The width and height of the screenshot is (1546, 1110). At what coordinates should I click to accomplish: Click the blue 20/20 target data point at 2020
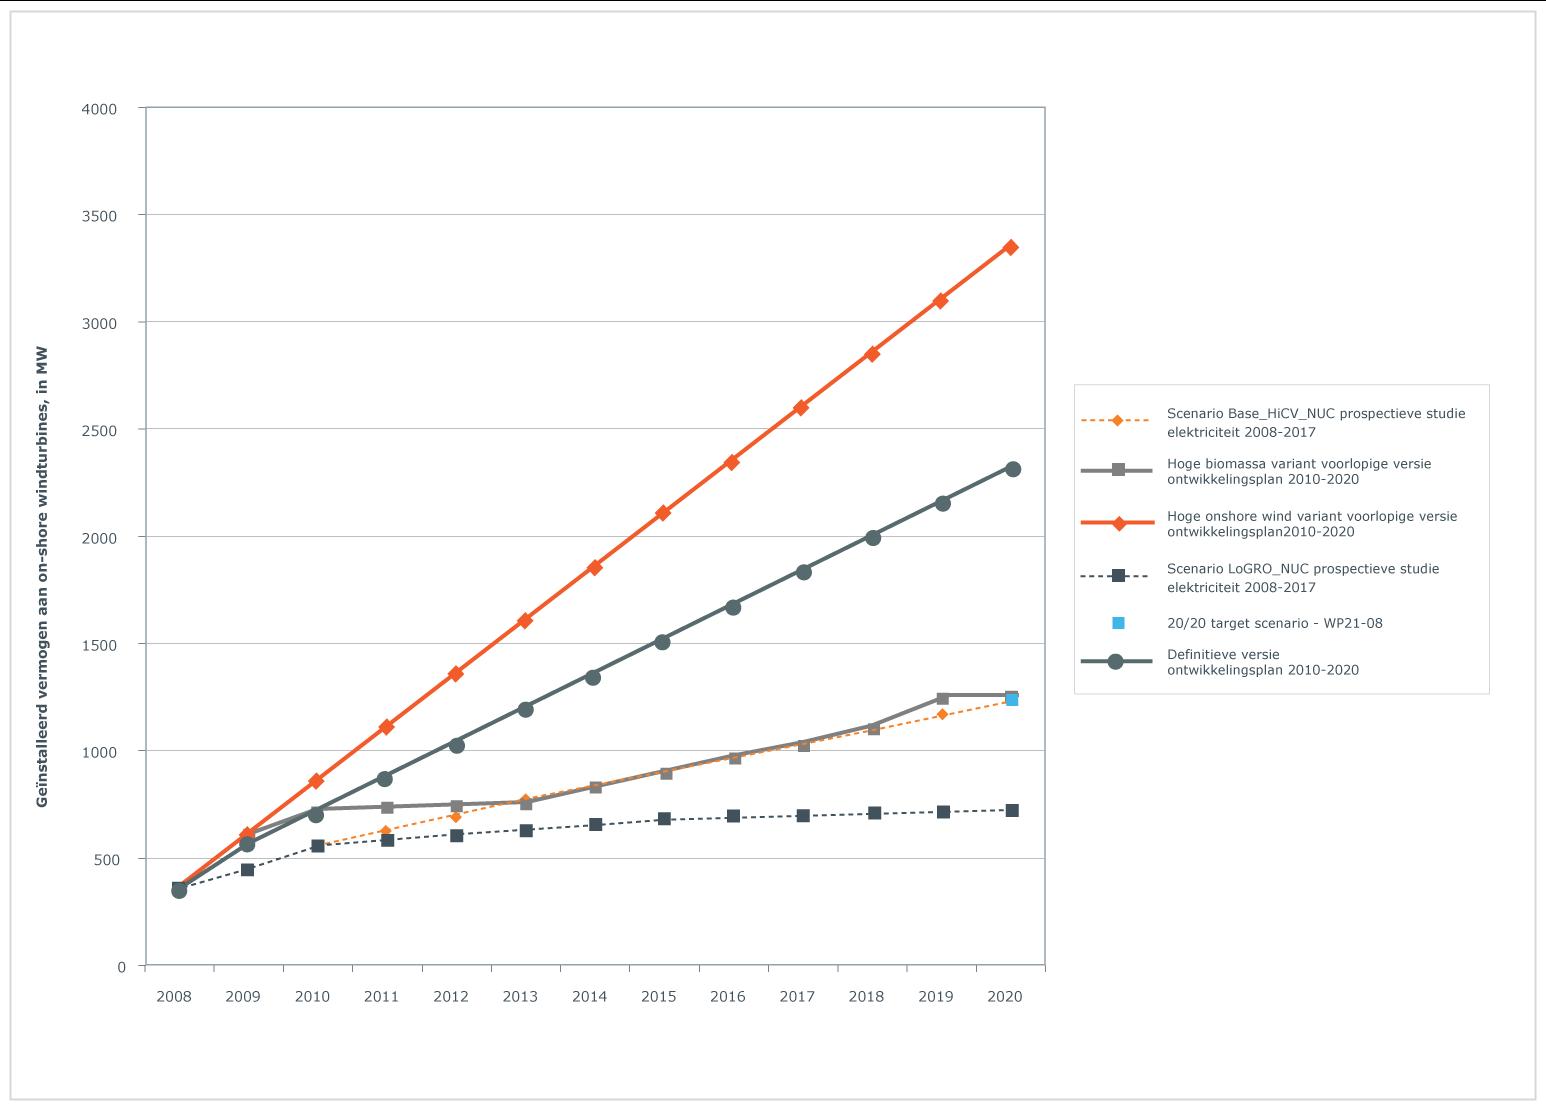[x=1012, y=700]
